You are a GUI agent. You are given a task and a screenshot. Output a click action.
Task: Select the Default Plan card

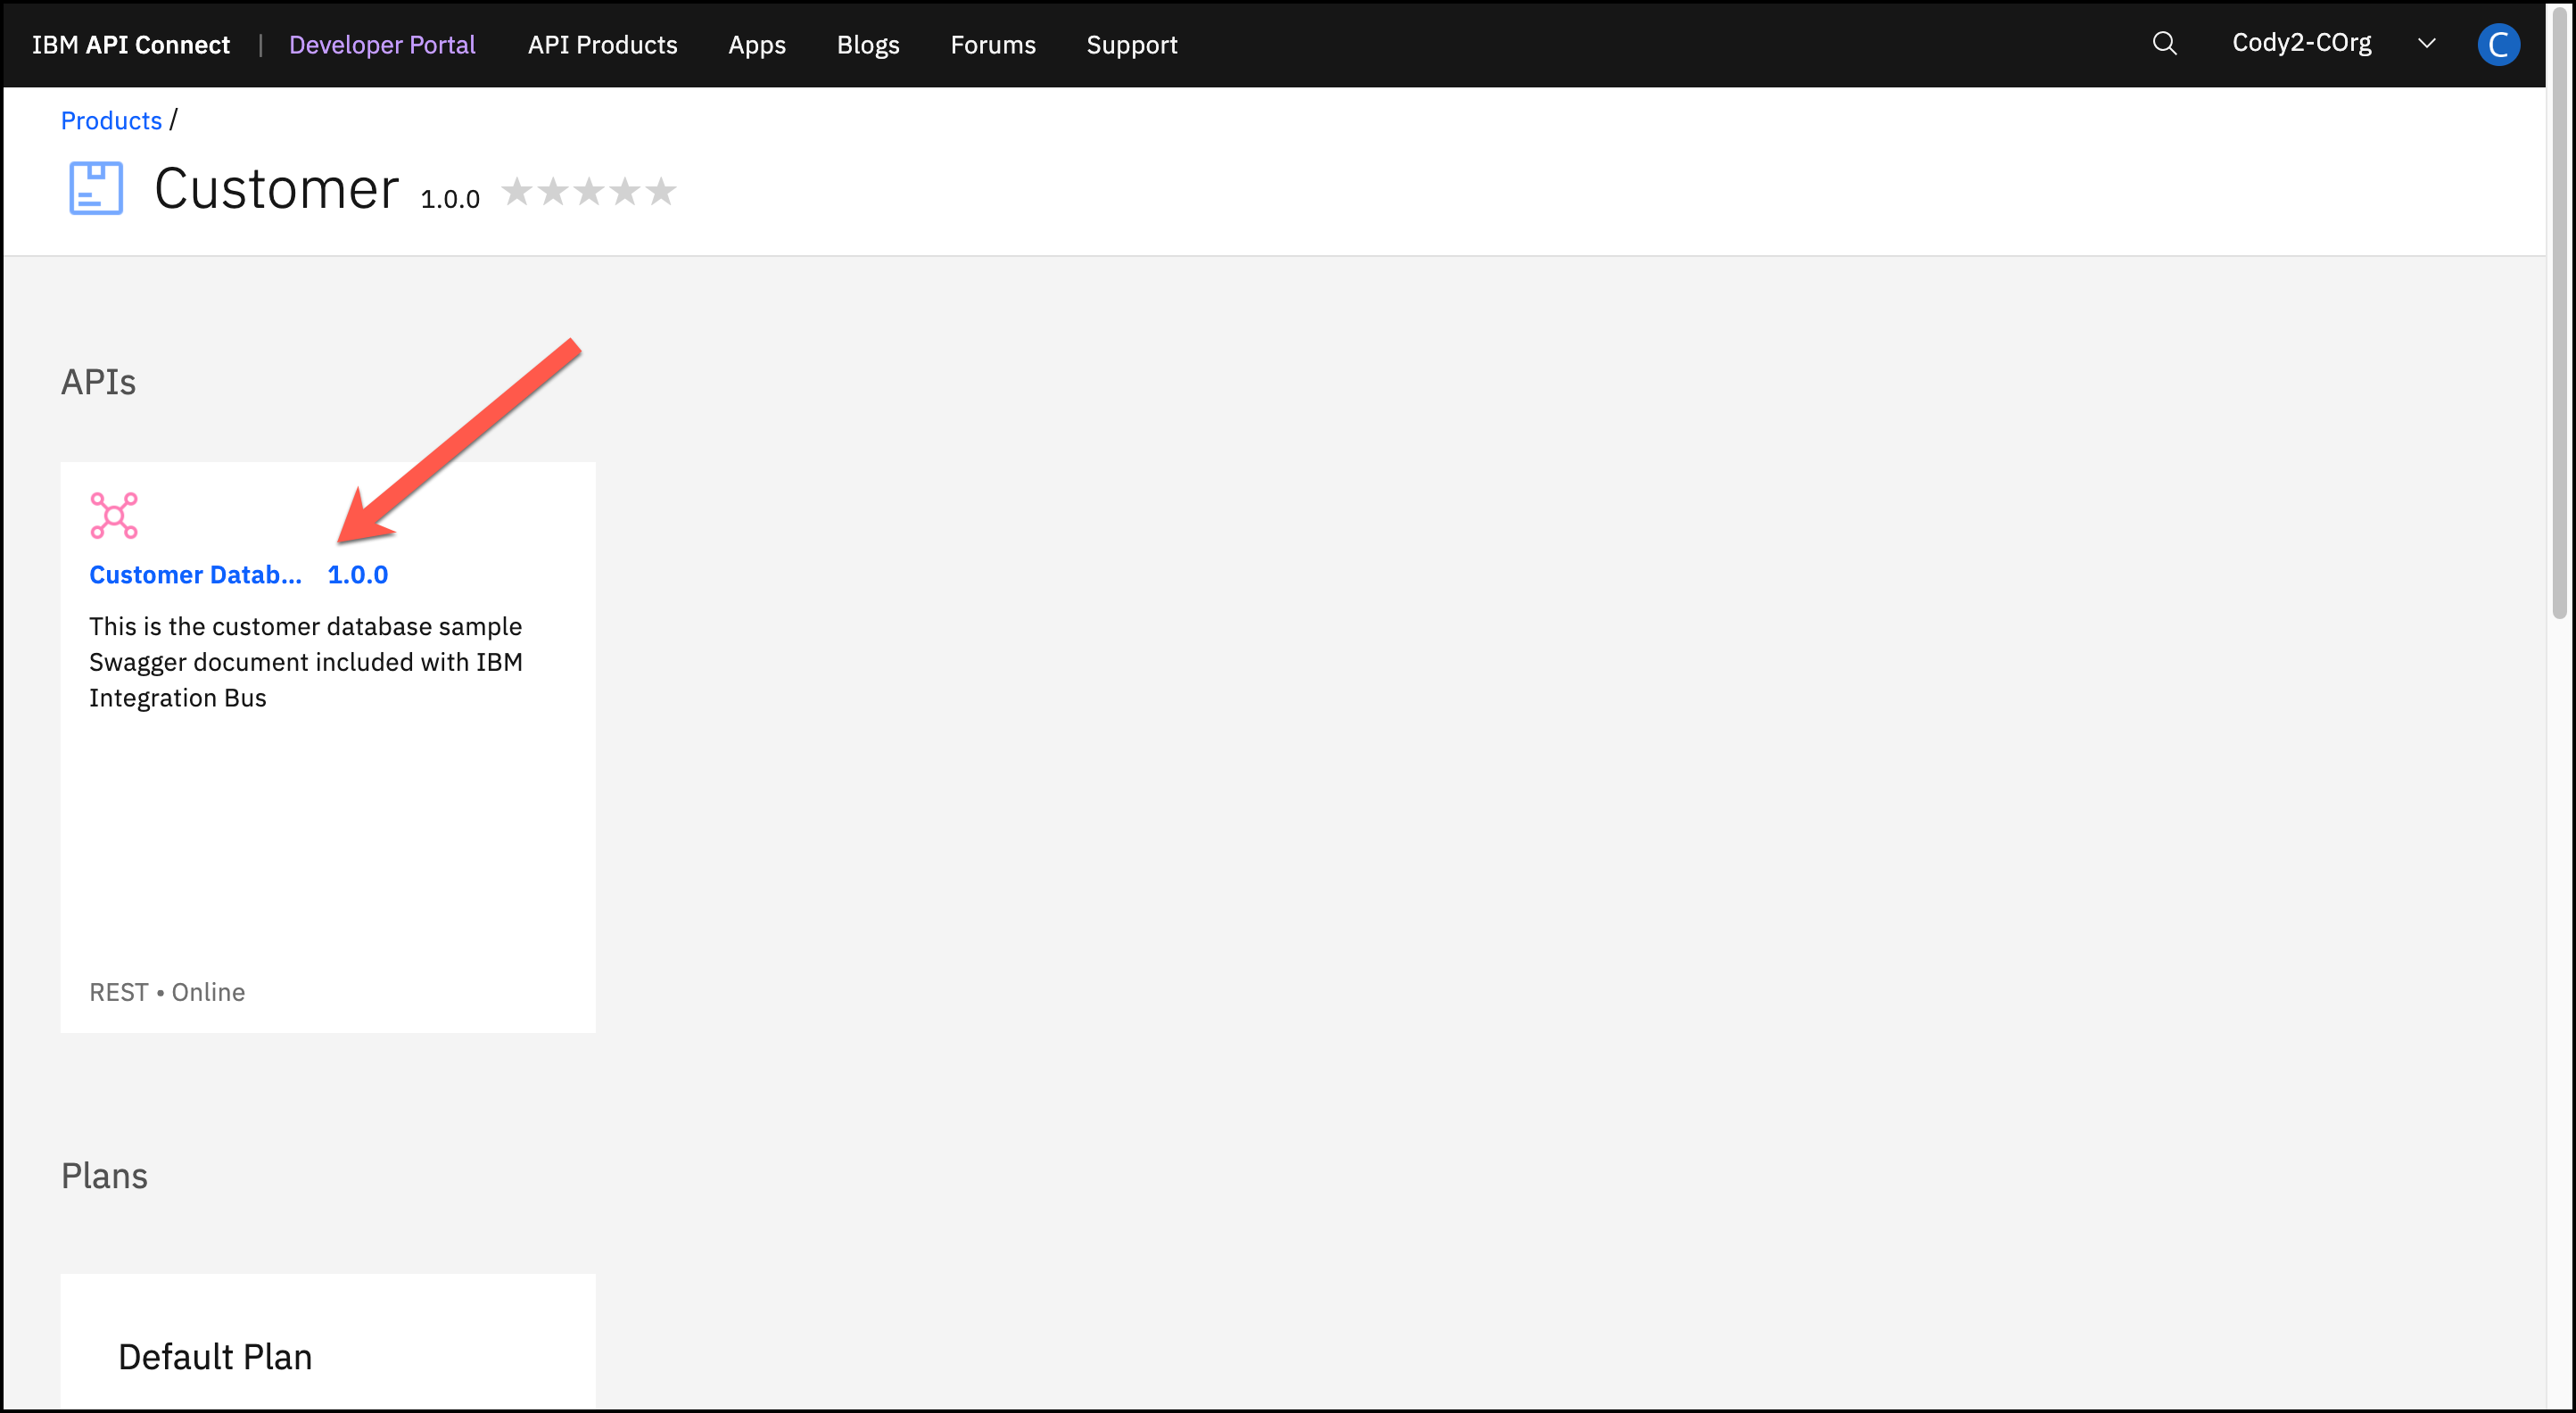215,1356
